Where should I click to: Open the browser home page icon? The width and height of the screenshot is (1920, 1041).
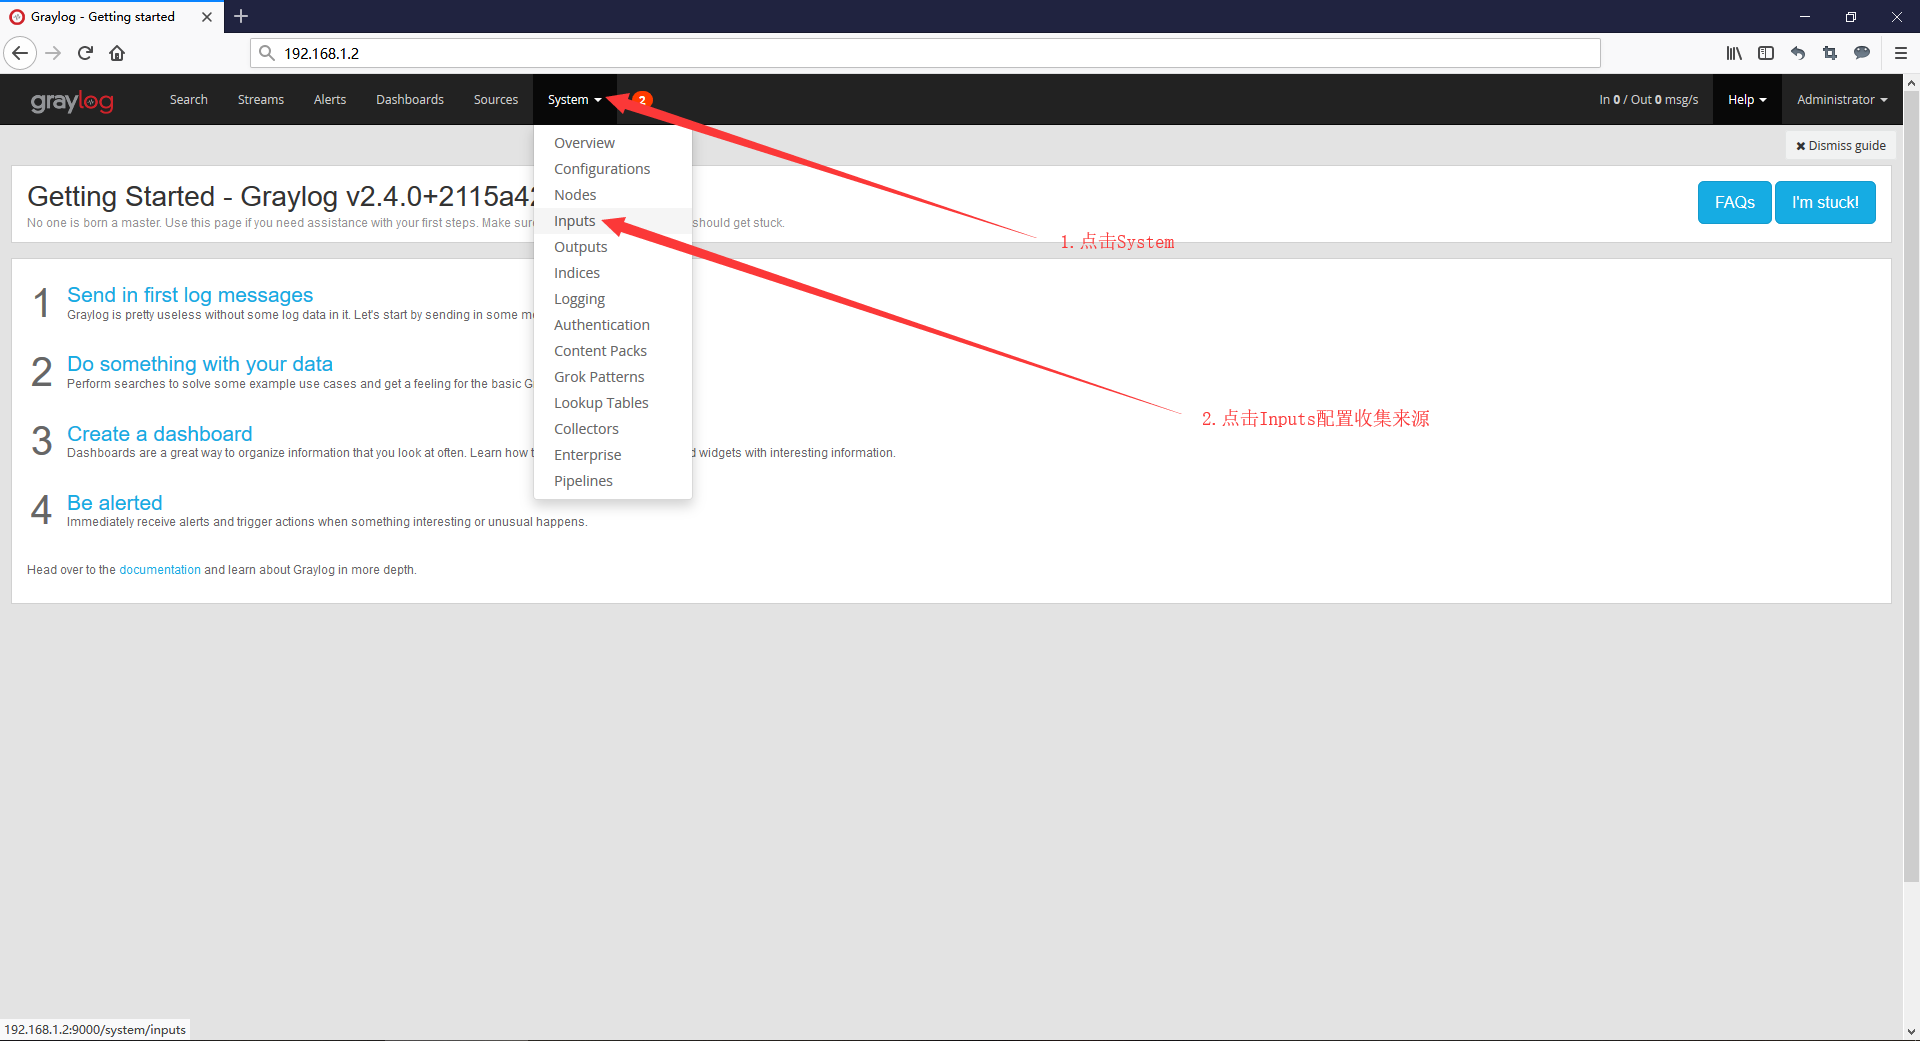117,53
